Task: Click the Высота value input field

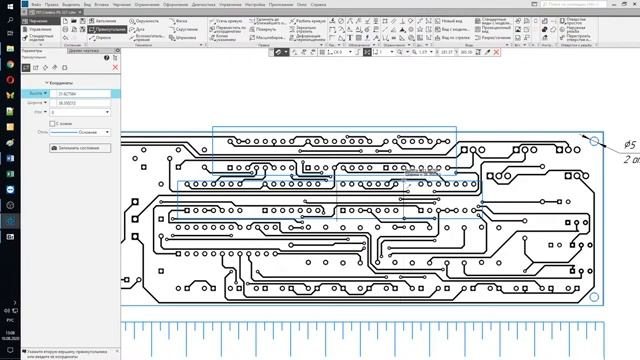Action: point(80,93)
